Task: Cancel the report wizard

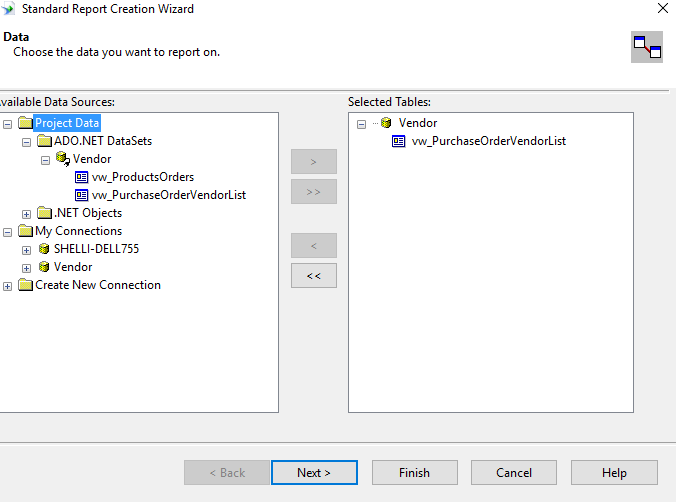Action: point(514,473)
